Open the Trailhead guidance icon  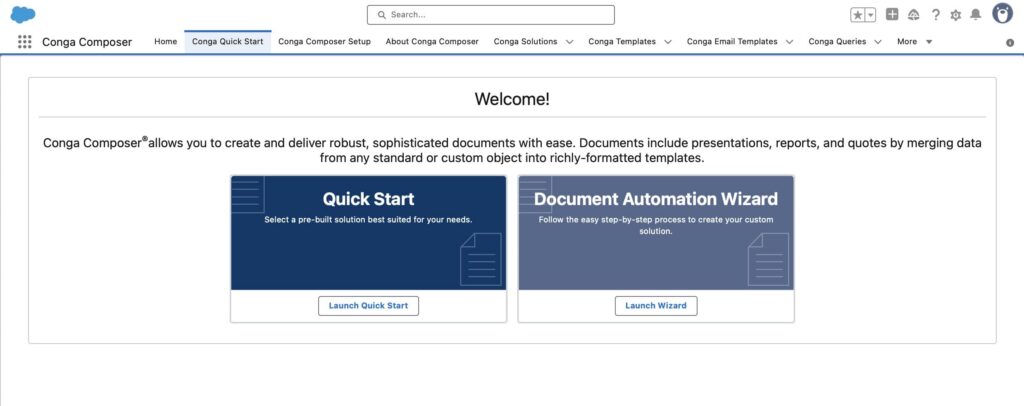pos(914,15)
